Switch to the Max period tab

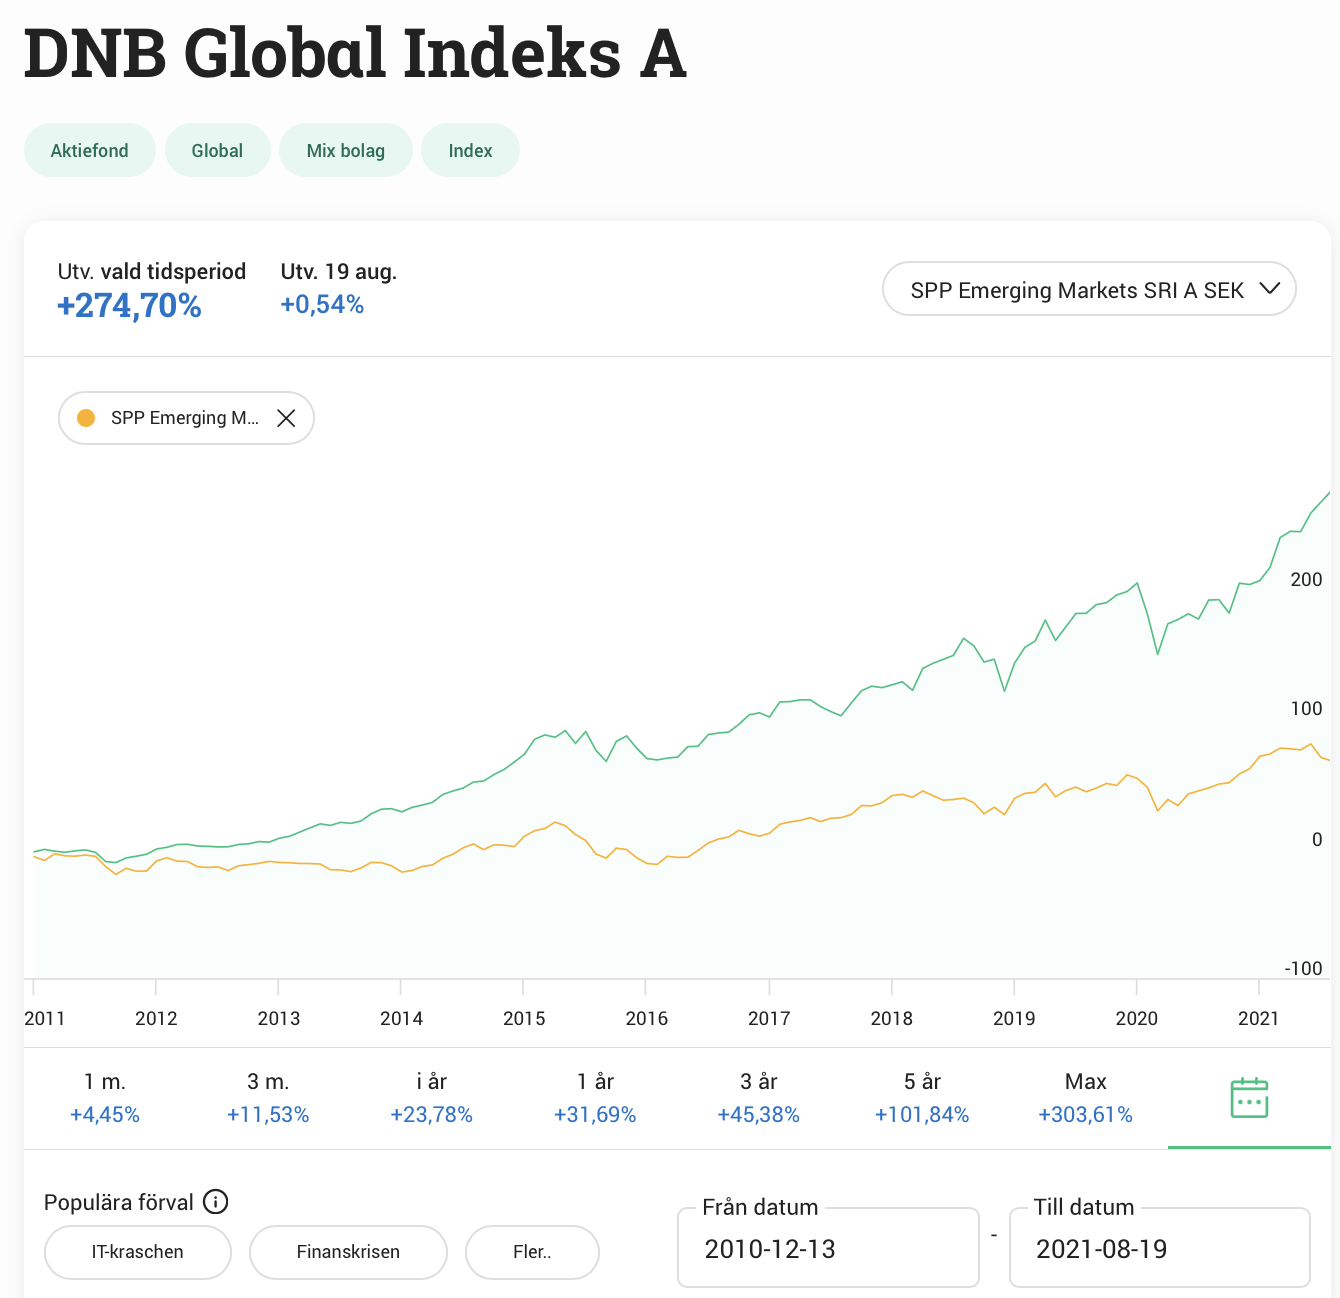(1085, 1098)
